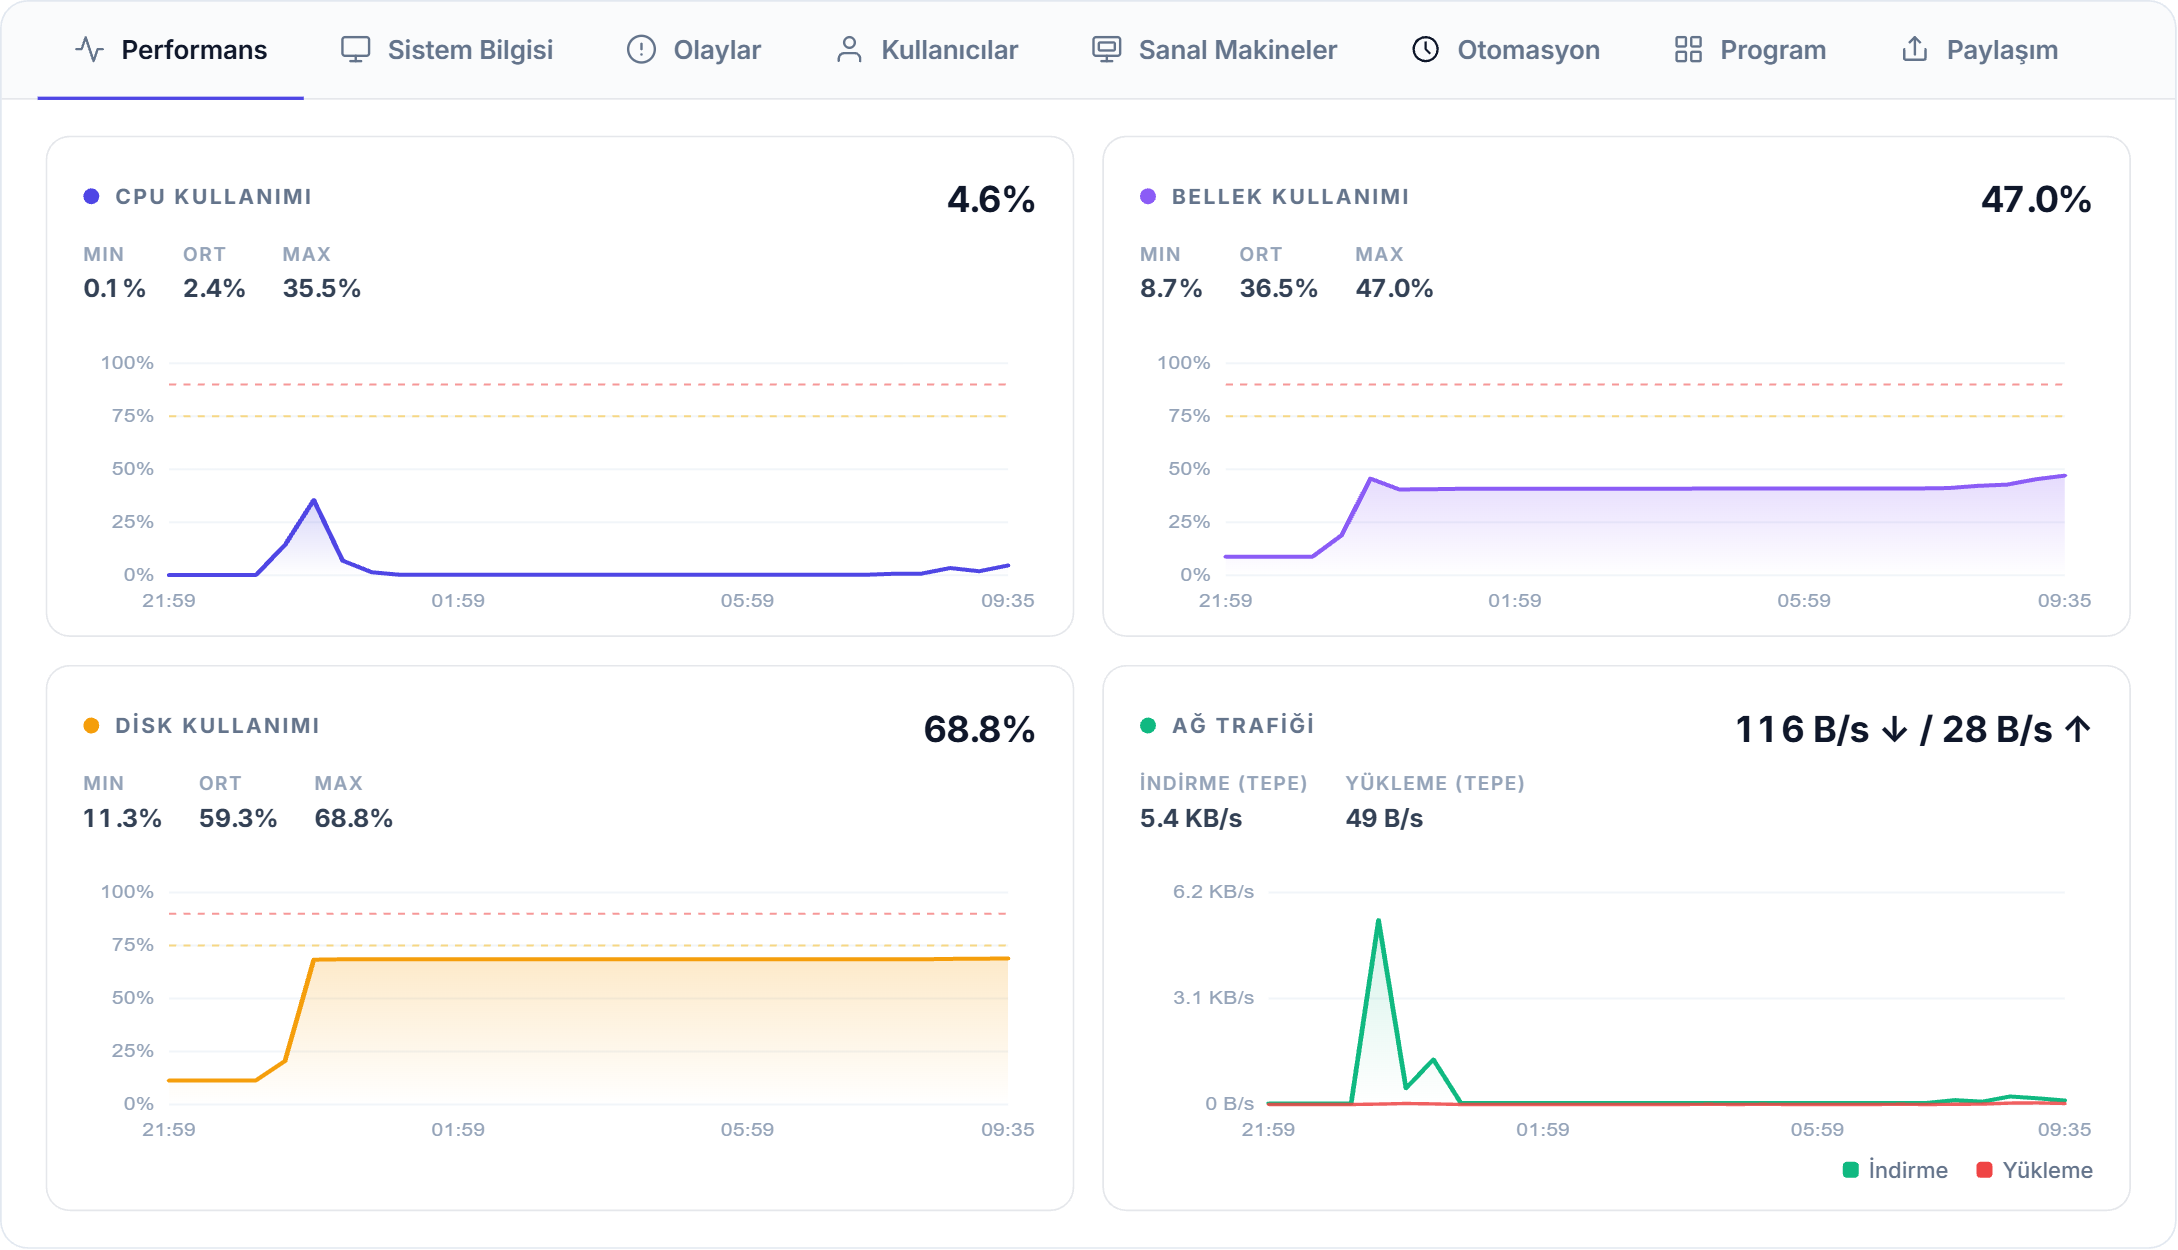Image resolution: width=2178 pixels, height=1250 pixels.
Task: Open the Performans tab
Action: (171, 50)
